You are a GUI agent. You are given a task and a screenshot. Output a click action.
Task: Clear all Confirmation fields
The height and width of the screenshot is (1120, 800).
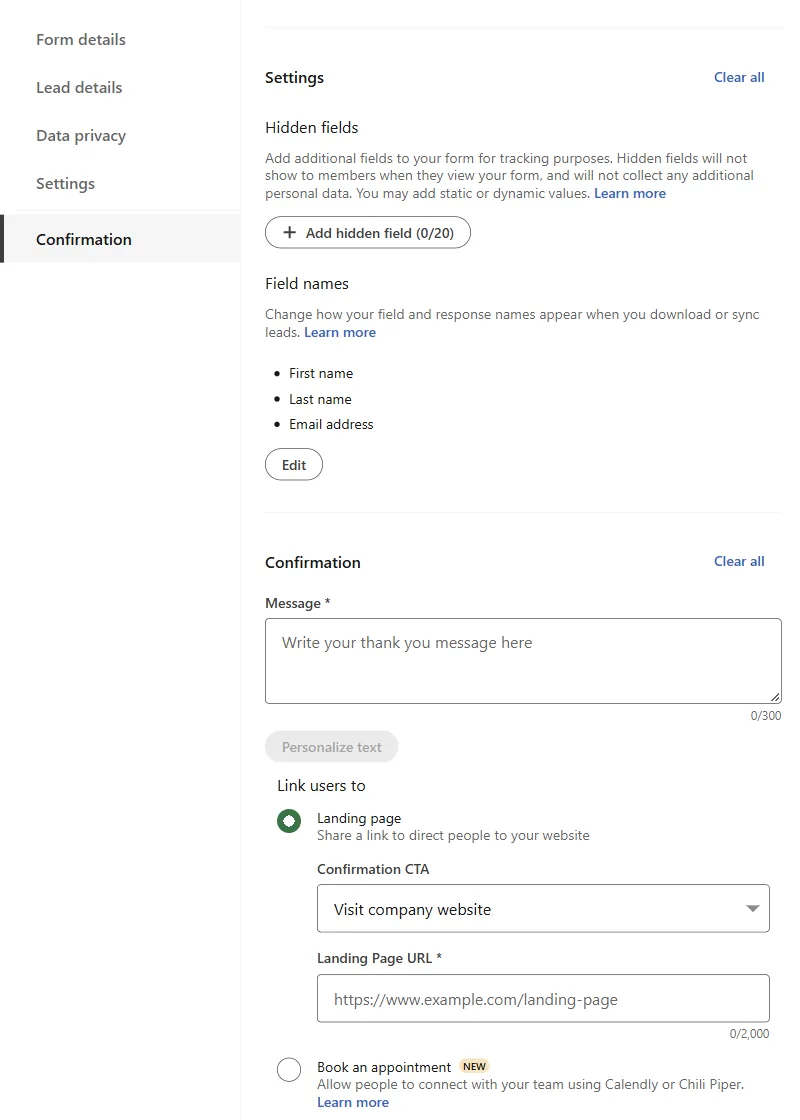739,561
